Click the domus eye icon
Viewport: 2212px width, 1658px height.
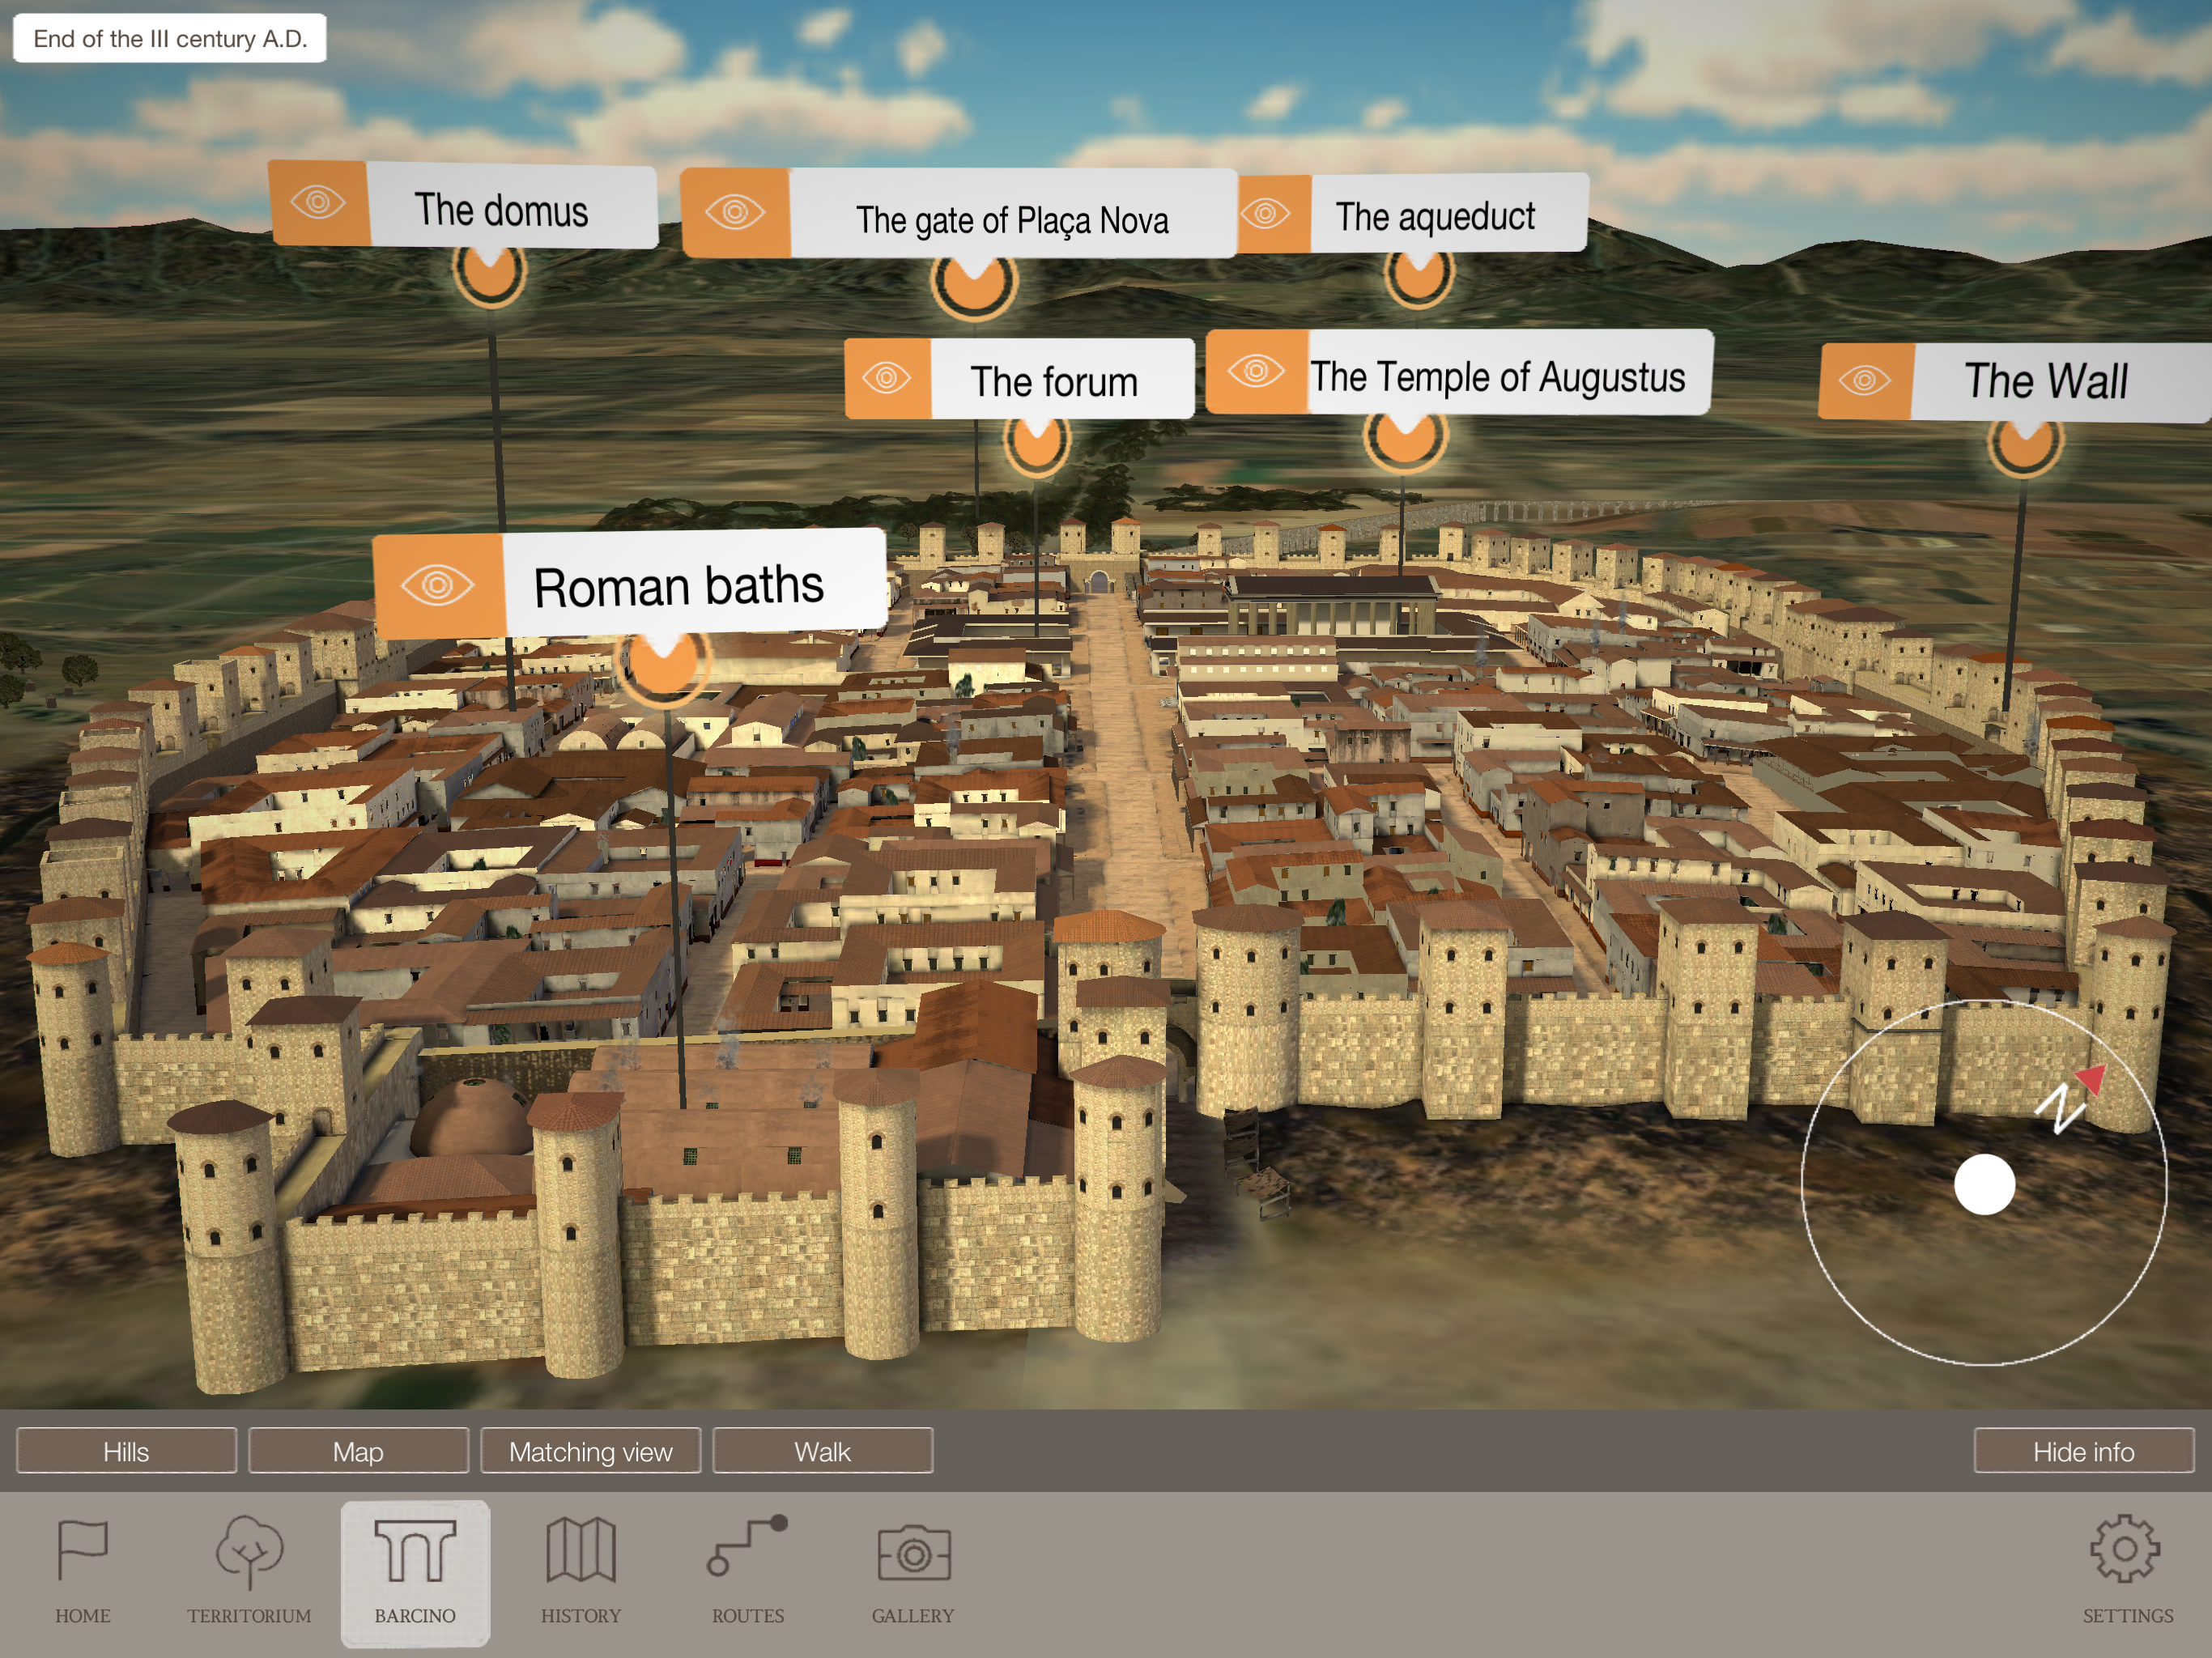pyautogui.click(x=319, y=203)
